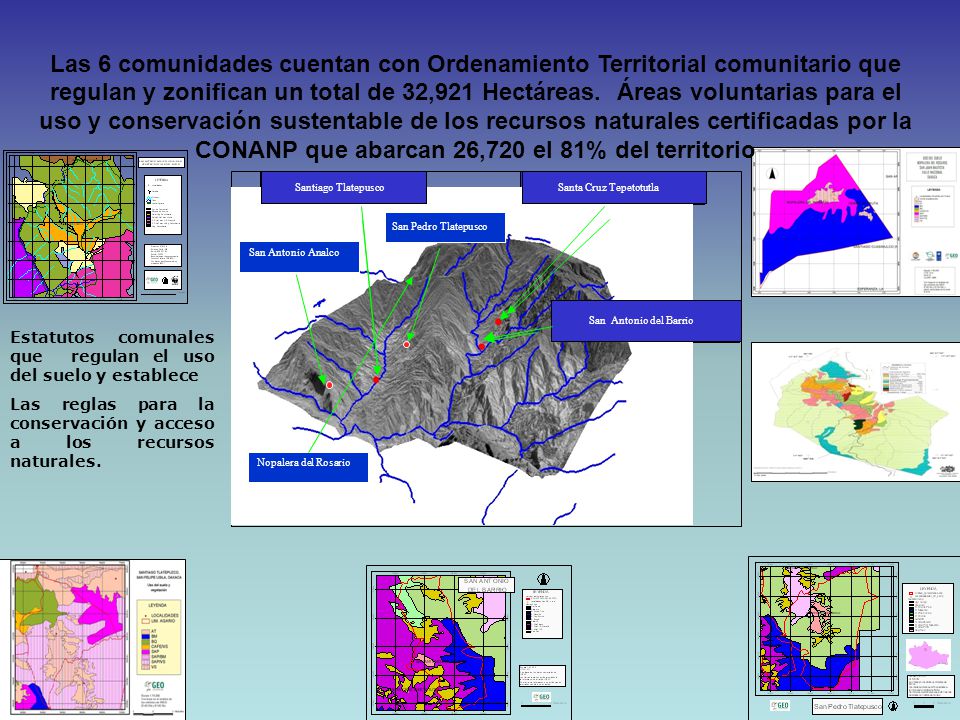Click the LEYENDA legend box on bottom-left map
Viewport: 960px width, 720px height.
point(157,637)
